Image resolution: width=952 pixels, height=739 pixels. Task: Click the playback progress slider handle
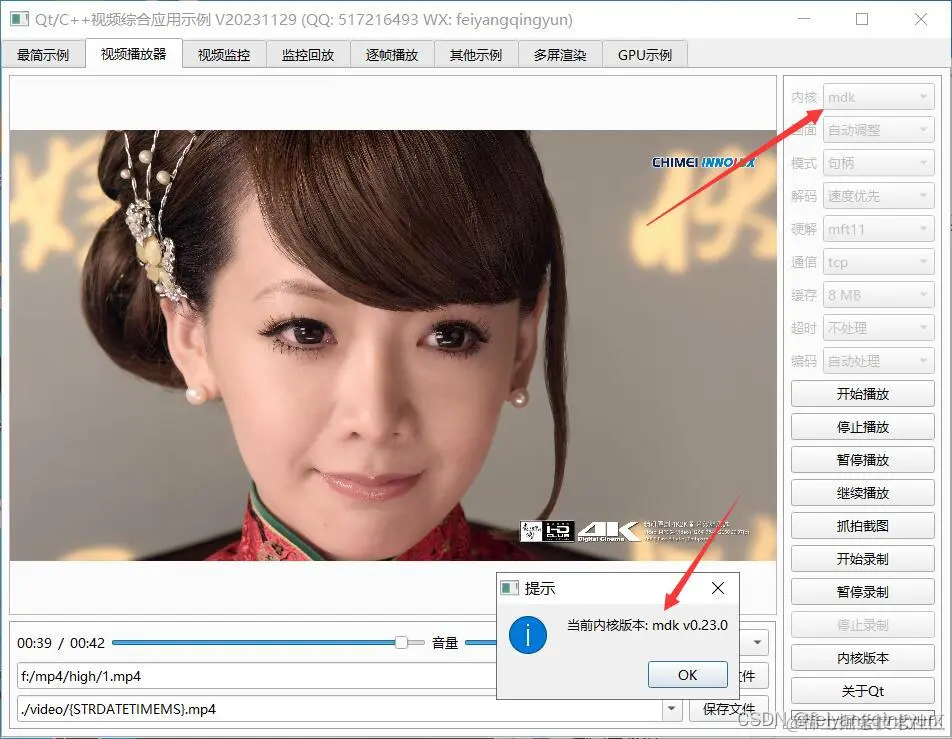401,642
